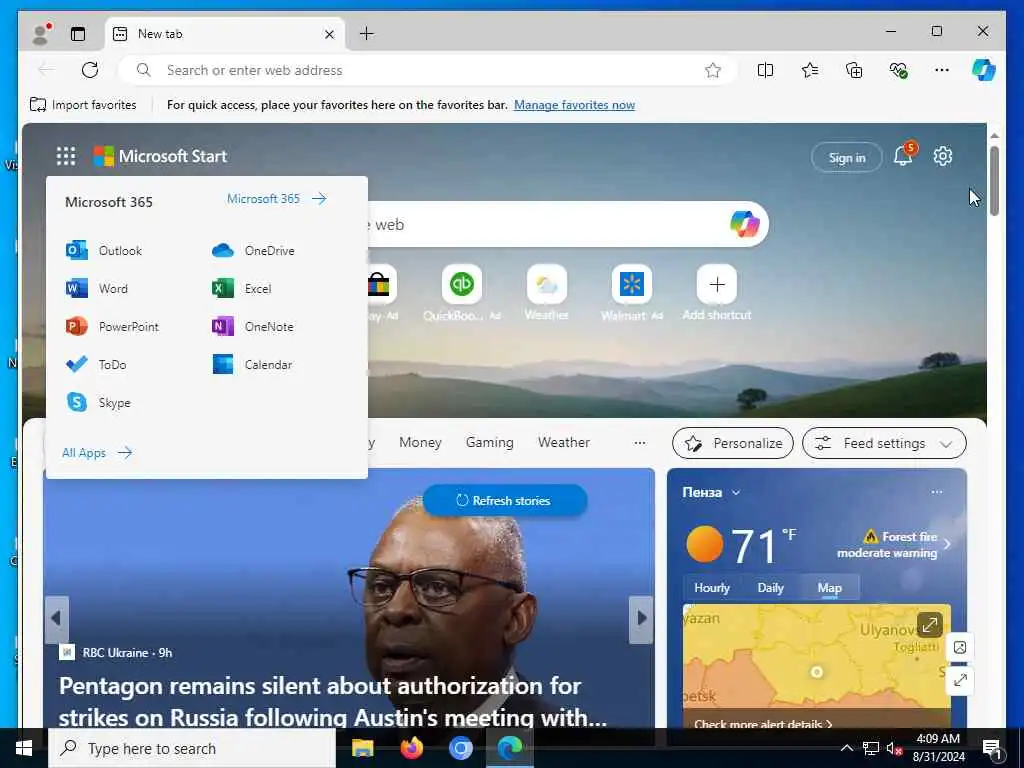Screen dimensions: 1024x768
Task: Click the address bar field
Action: [x=428, y=70]
